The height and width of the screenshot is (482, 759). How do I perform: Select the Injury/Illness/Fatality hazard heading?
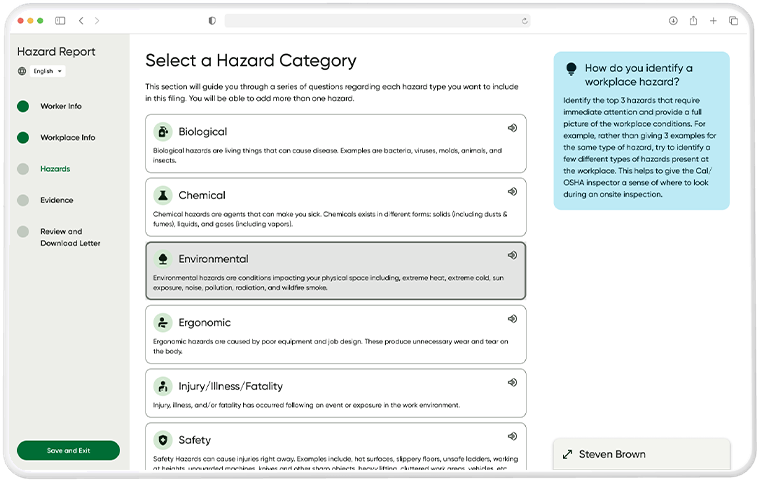230,386
